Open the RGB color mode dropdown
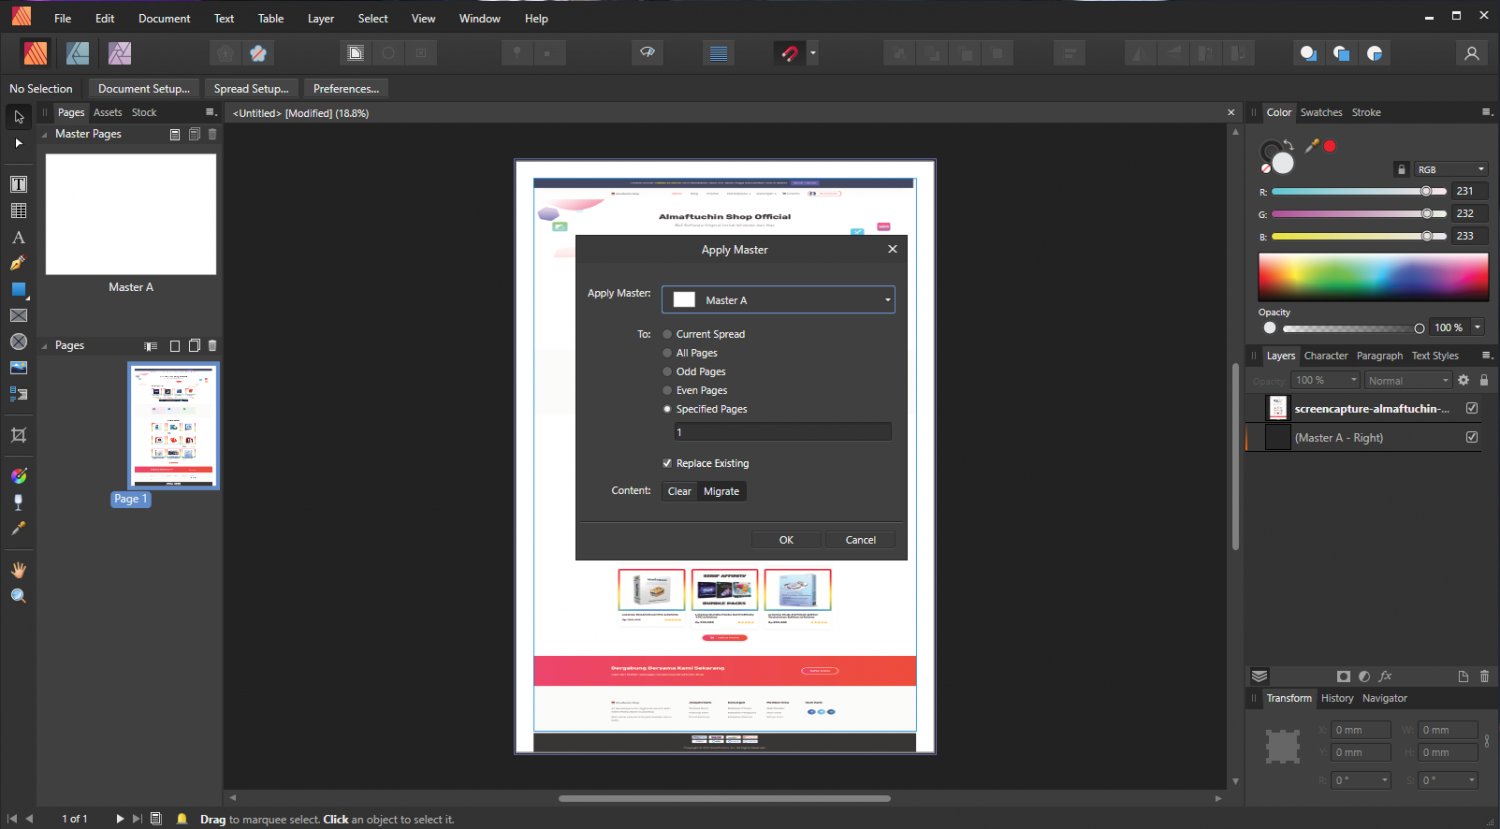The height and width of the screenshot is (829, 1500). pos(1451,169)
